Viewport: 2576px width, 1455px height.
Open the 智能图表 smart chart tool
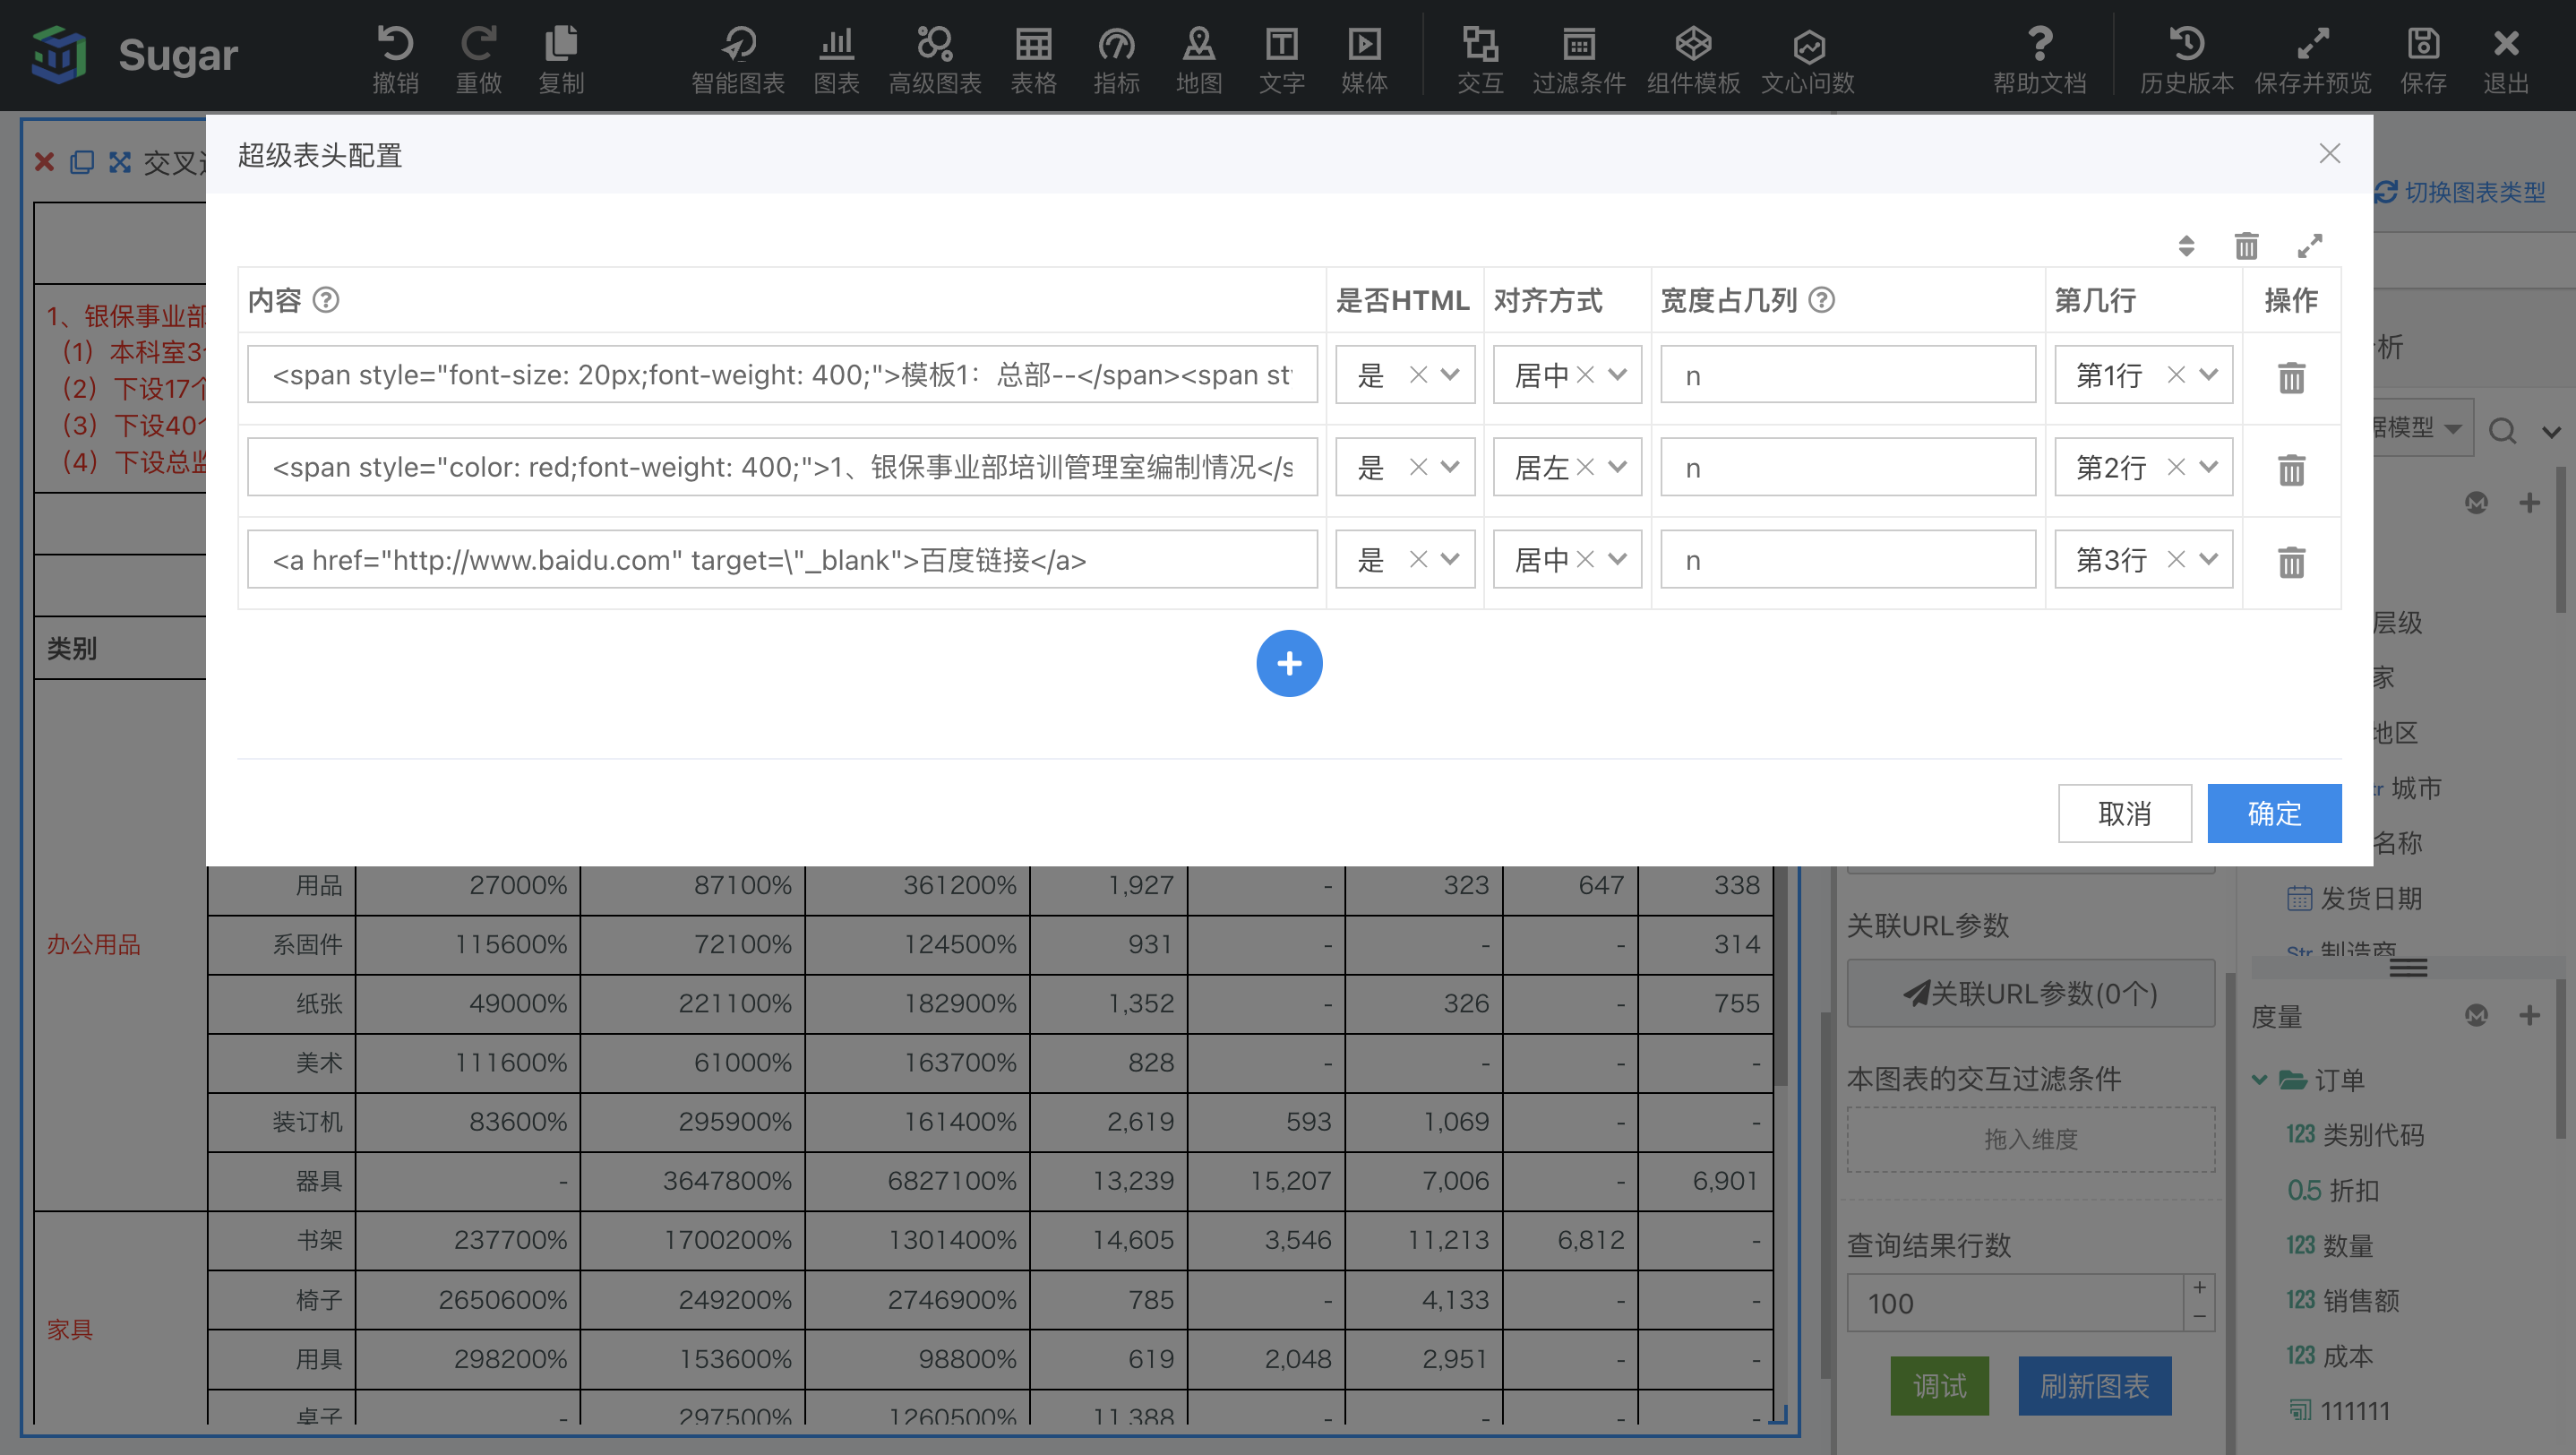point(738,58)
